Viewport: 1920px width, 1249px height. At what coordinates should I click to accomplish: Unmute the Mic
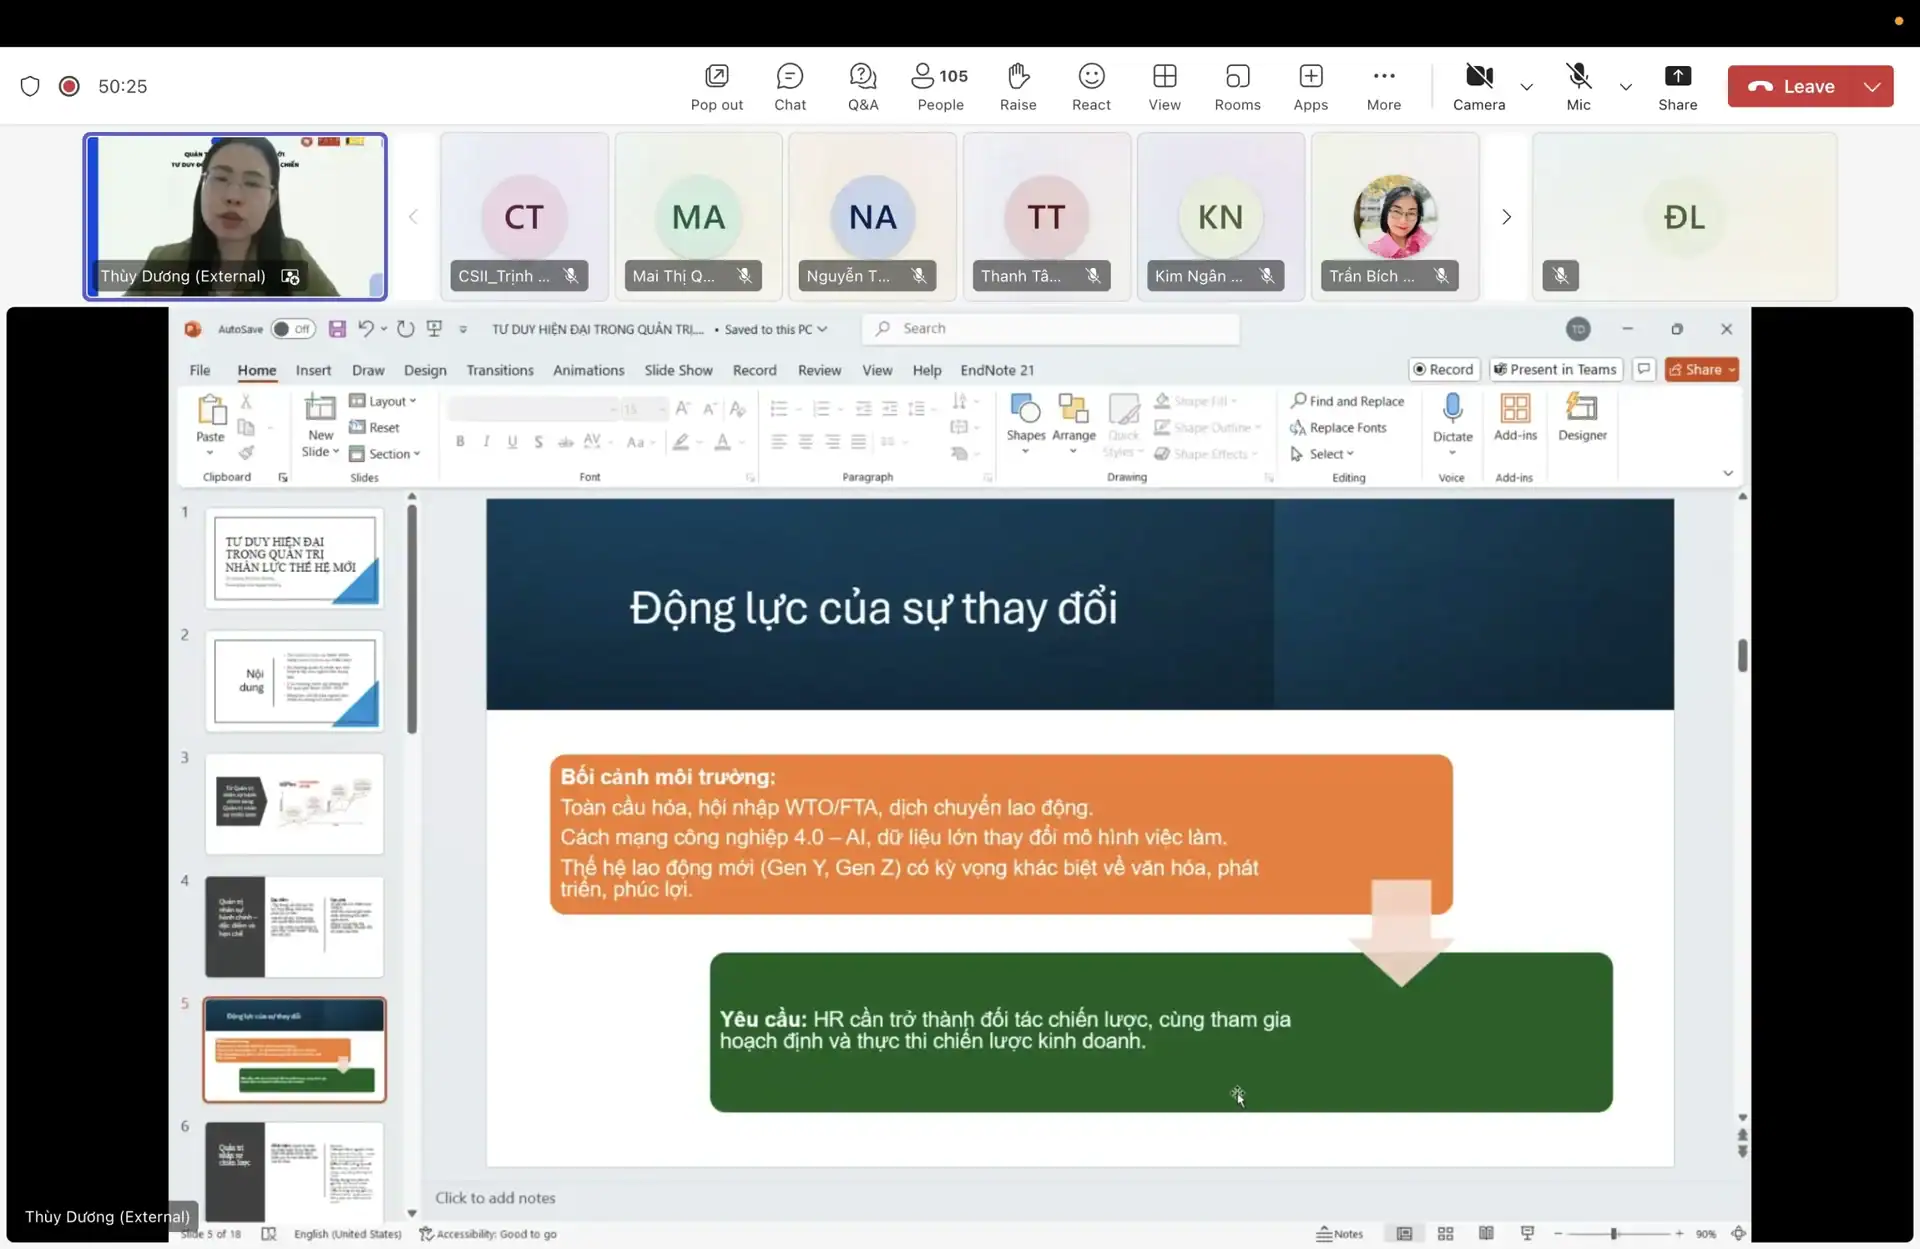pos(1578,87)
